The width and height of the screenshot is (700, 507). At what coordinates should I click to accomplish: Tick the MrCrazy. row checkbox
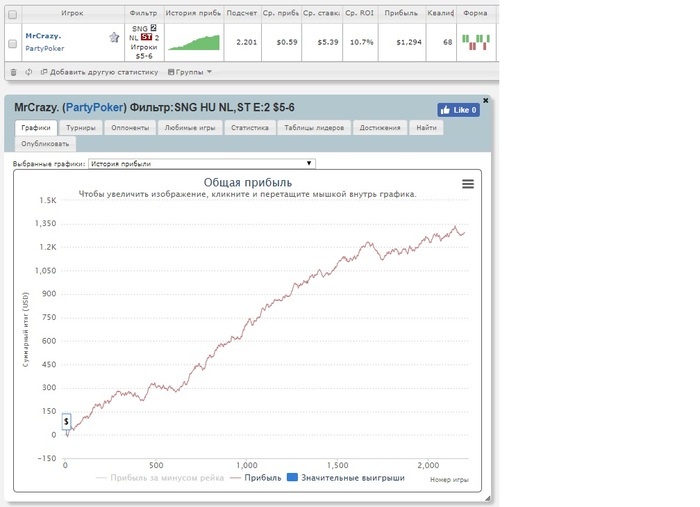pos(12,43)
